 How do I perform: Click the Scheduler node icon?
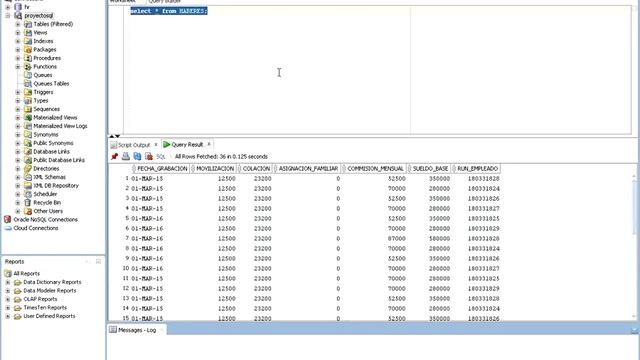[28, 194]
